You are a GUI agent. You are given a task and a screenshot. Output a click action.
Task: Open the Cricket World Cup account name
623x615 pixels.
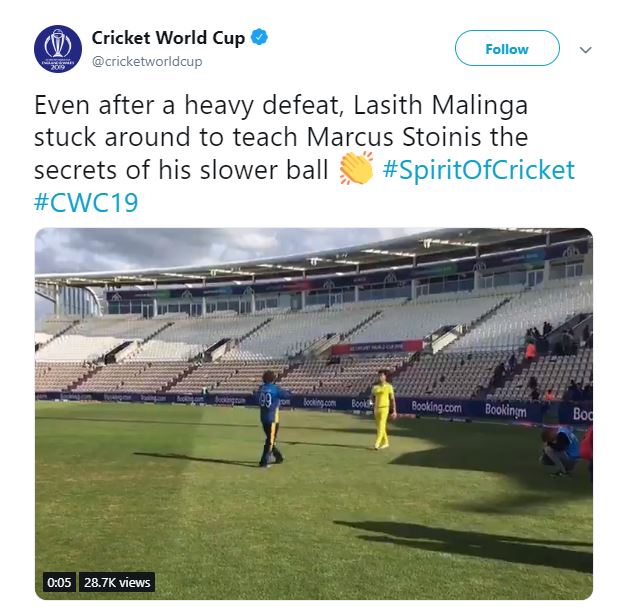(168, 38)
